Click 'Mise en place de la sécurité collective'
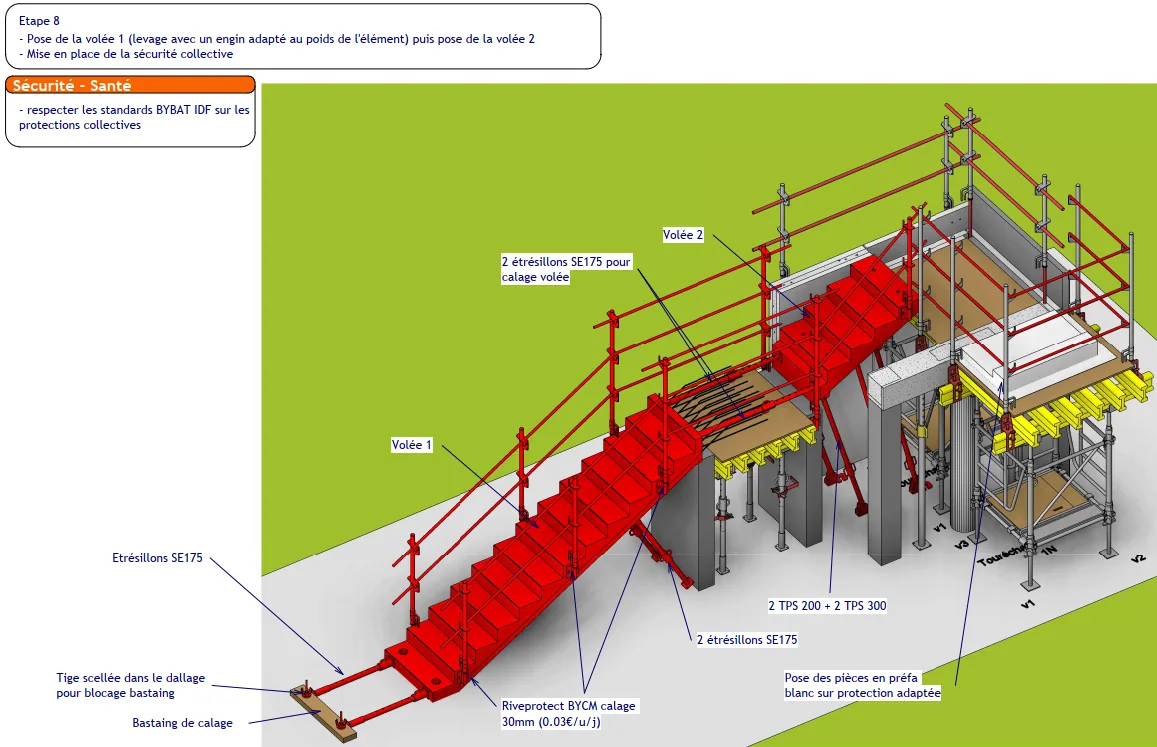 click(x=125, y=54)
